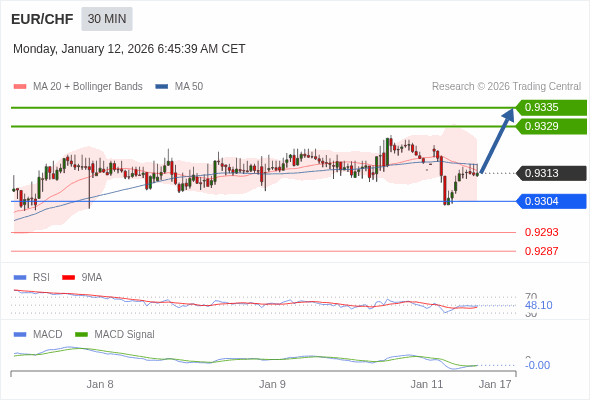This screenshot has height=400, width=590.
Task: Click the MACD legend label
Action: click(48, 335)
